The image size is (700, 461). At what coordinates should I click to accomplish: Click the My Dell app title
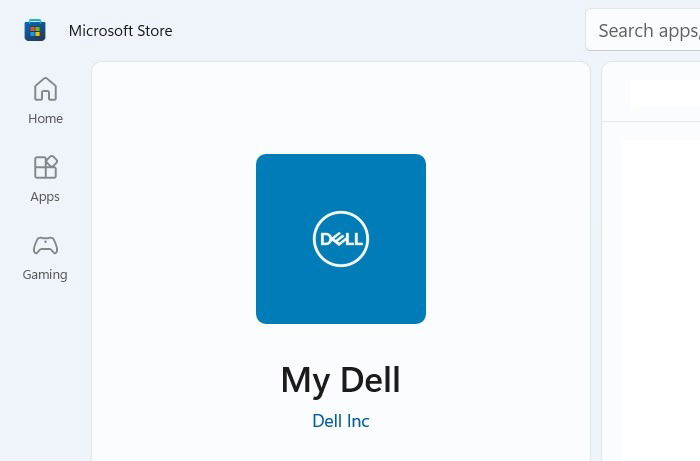point(341,380)
